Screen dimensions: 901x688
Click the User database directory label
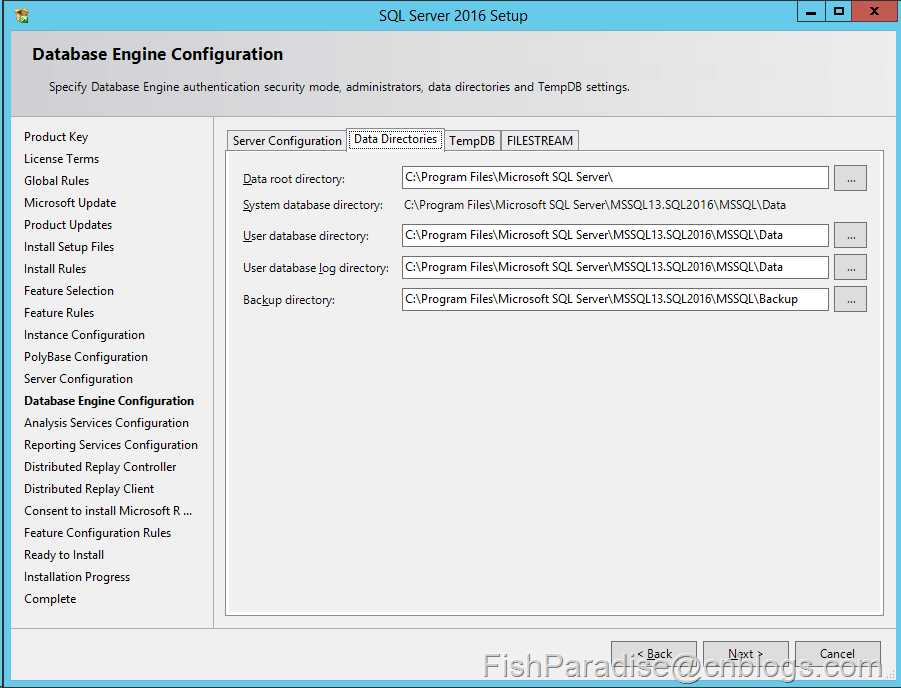[x=306, y=236]
